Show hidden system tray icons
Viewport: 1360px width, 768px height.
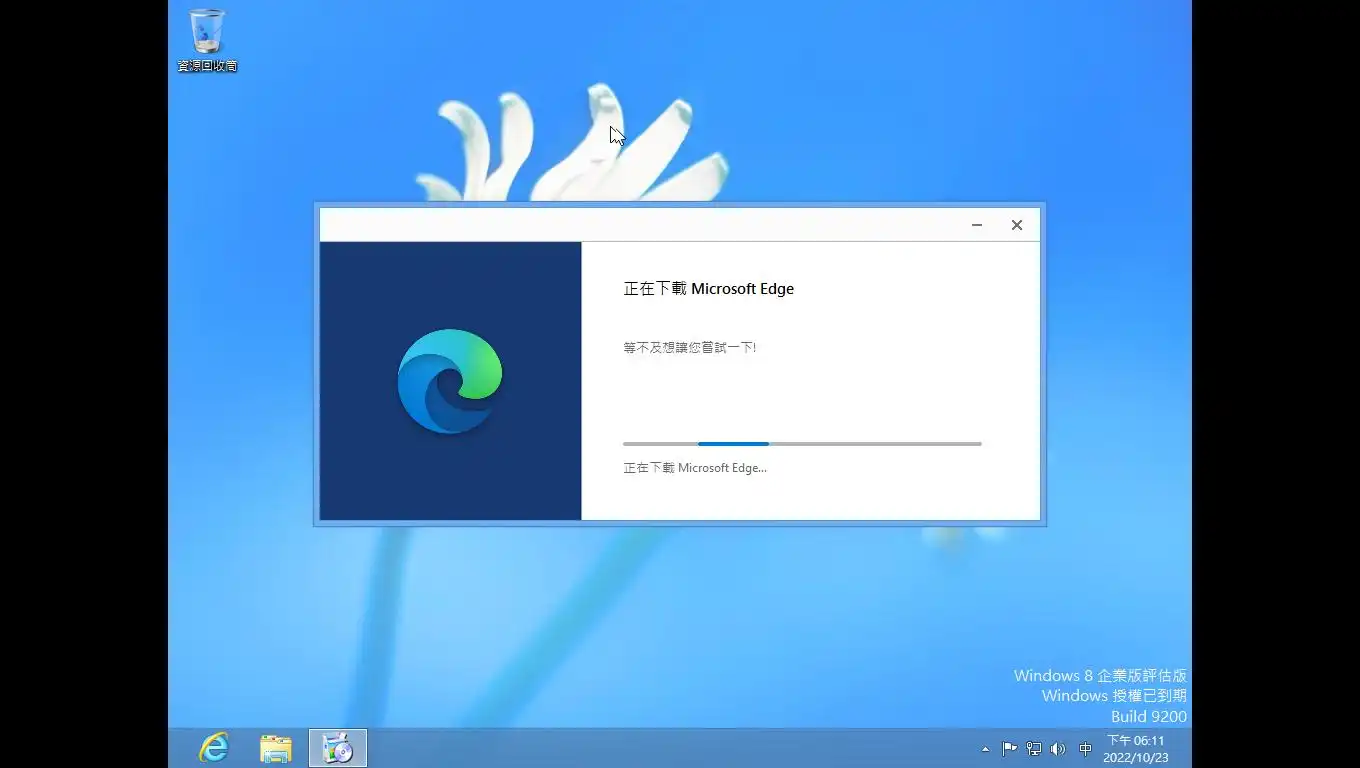985,748
